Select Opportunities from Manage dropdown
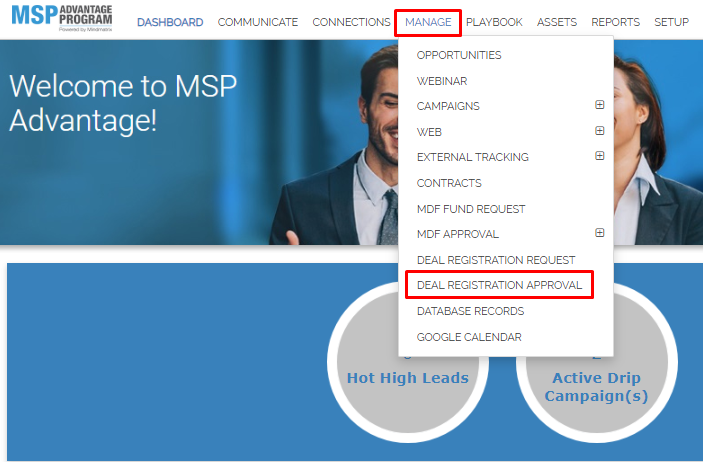The height and width of the screenshot is (462, 703). pyautogui.click(x=459, y=55)
